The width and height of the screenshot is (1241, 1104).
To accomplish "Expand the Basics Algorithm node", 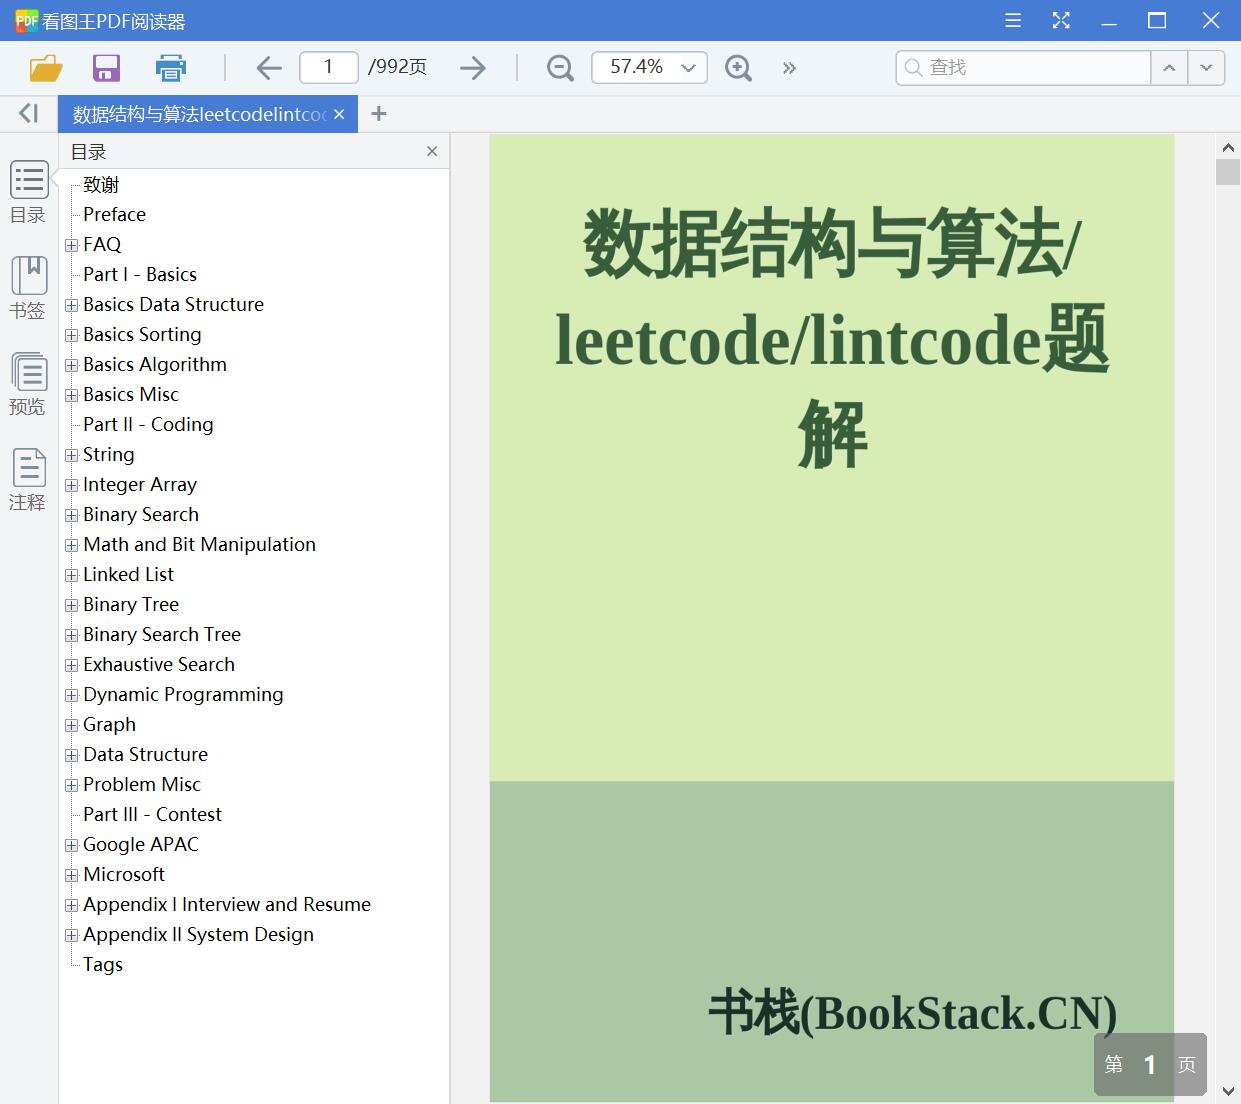I will point(71,365).
